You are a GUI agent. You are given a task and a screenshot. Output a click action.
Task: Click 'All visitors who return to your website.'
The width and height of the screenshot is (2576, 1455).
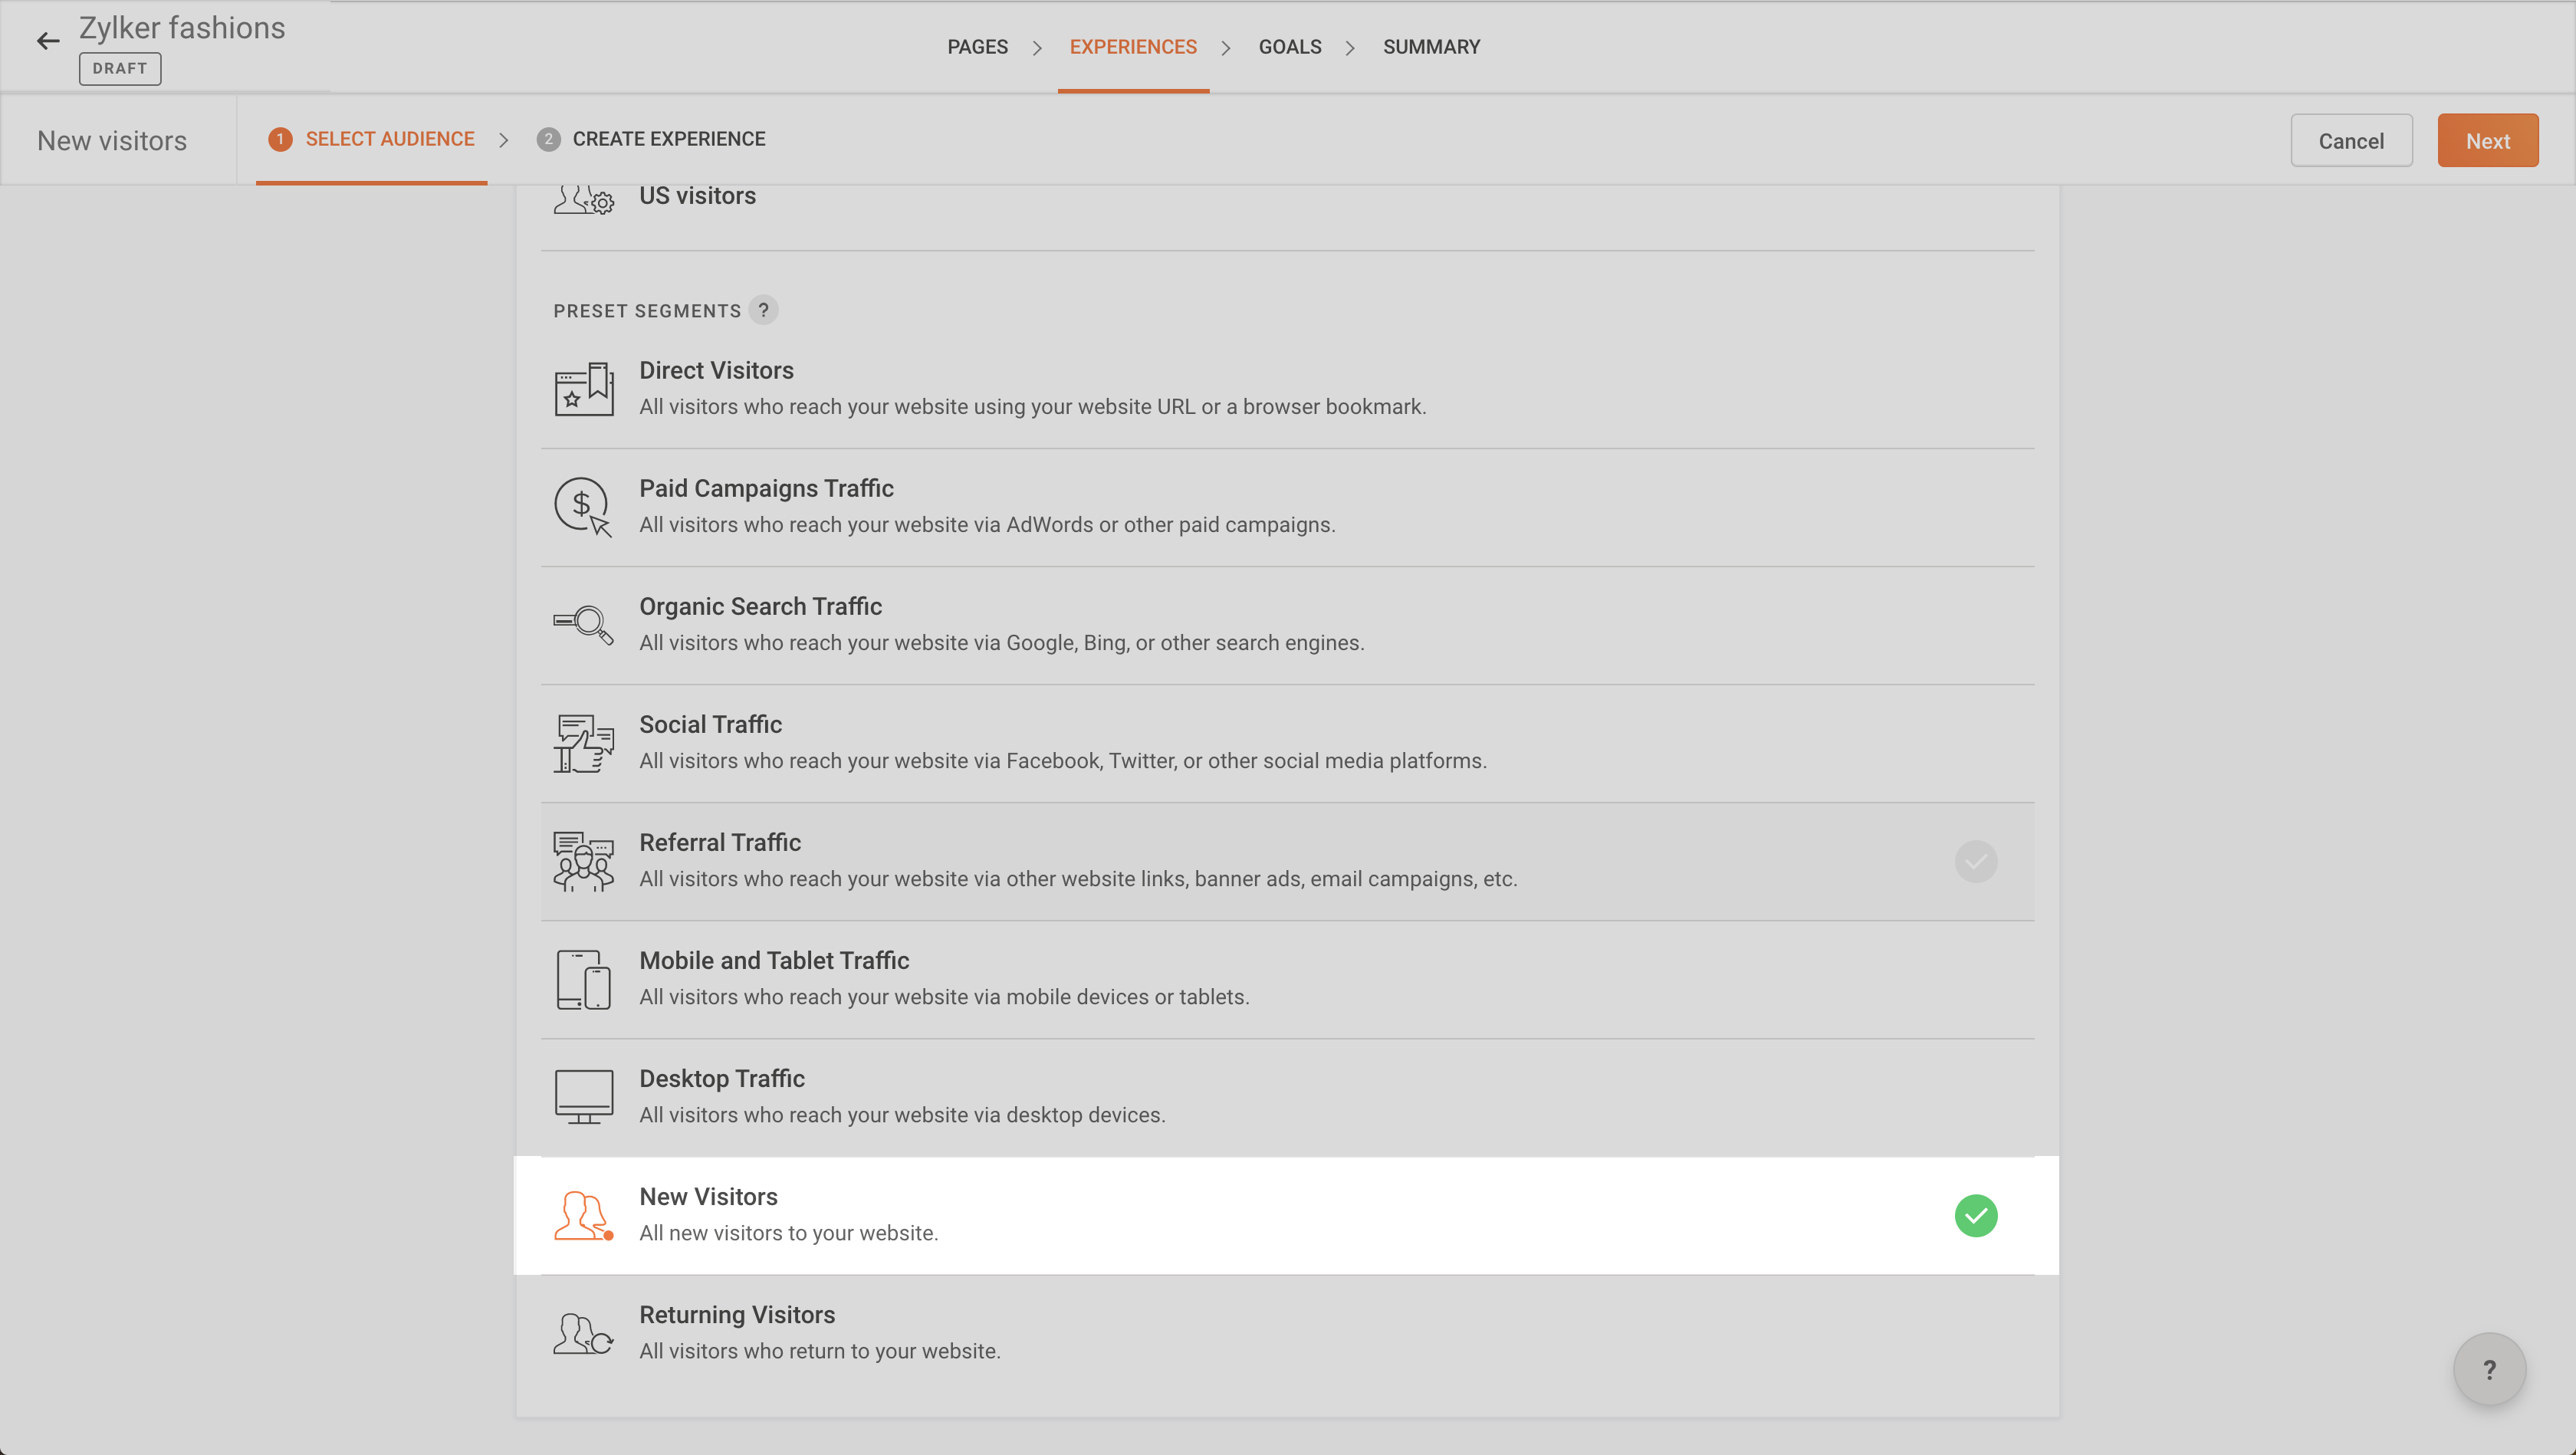point(820,1351)
